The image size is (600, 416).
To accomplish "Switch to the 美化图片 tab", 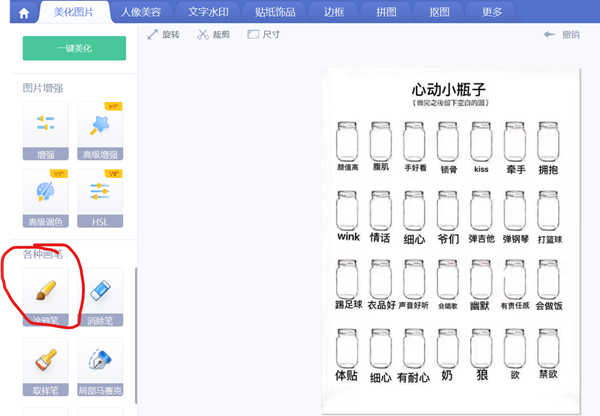I will [x=74, y=12].
